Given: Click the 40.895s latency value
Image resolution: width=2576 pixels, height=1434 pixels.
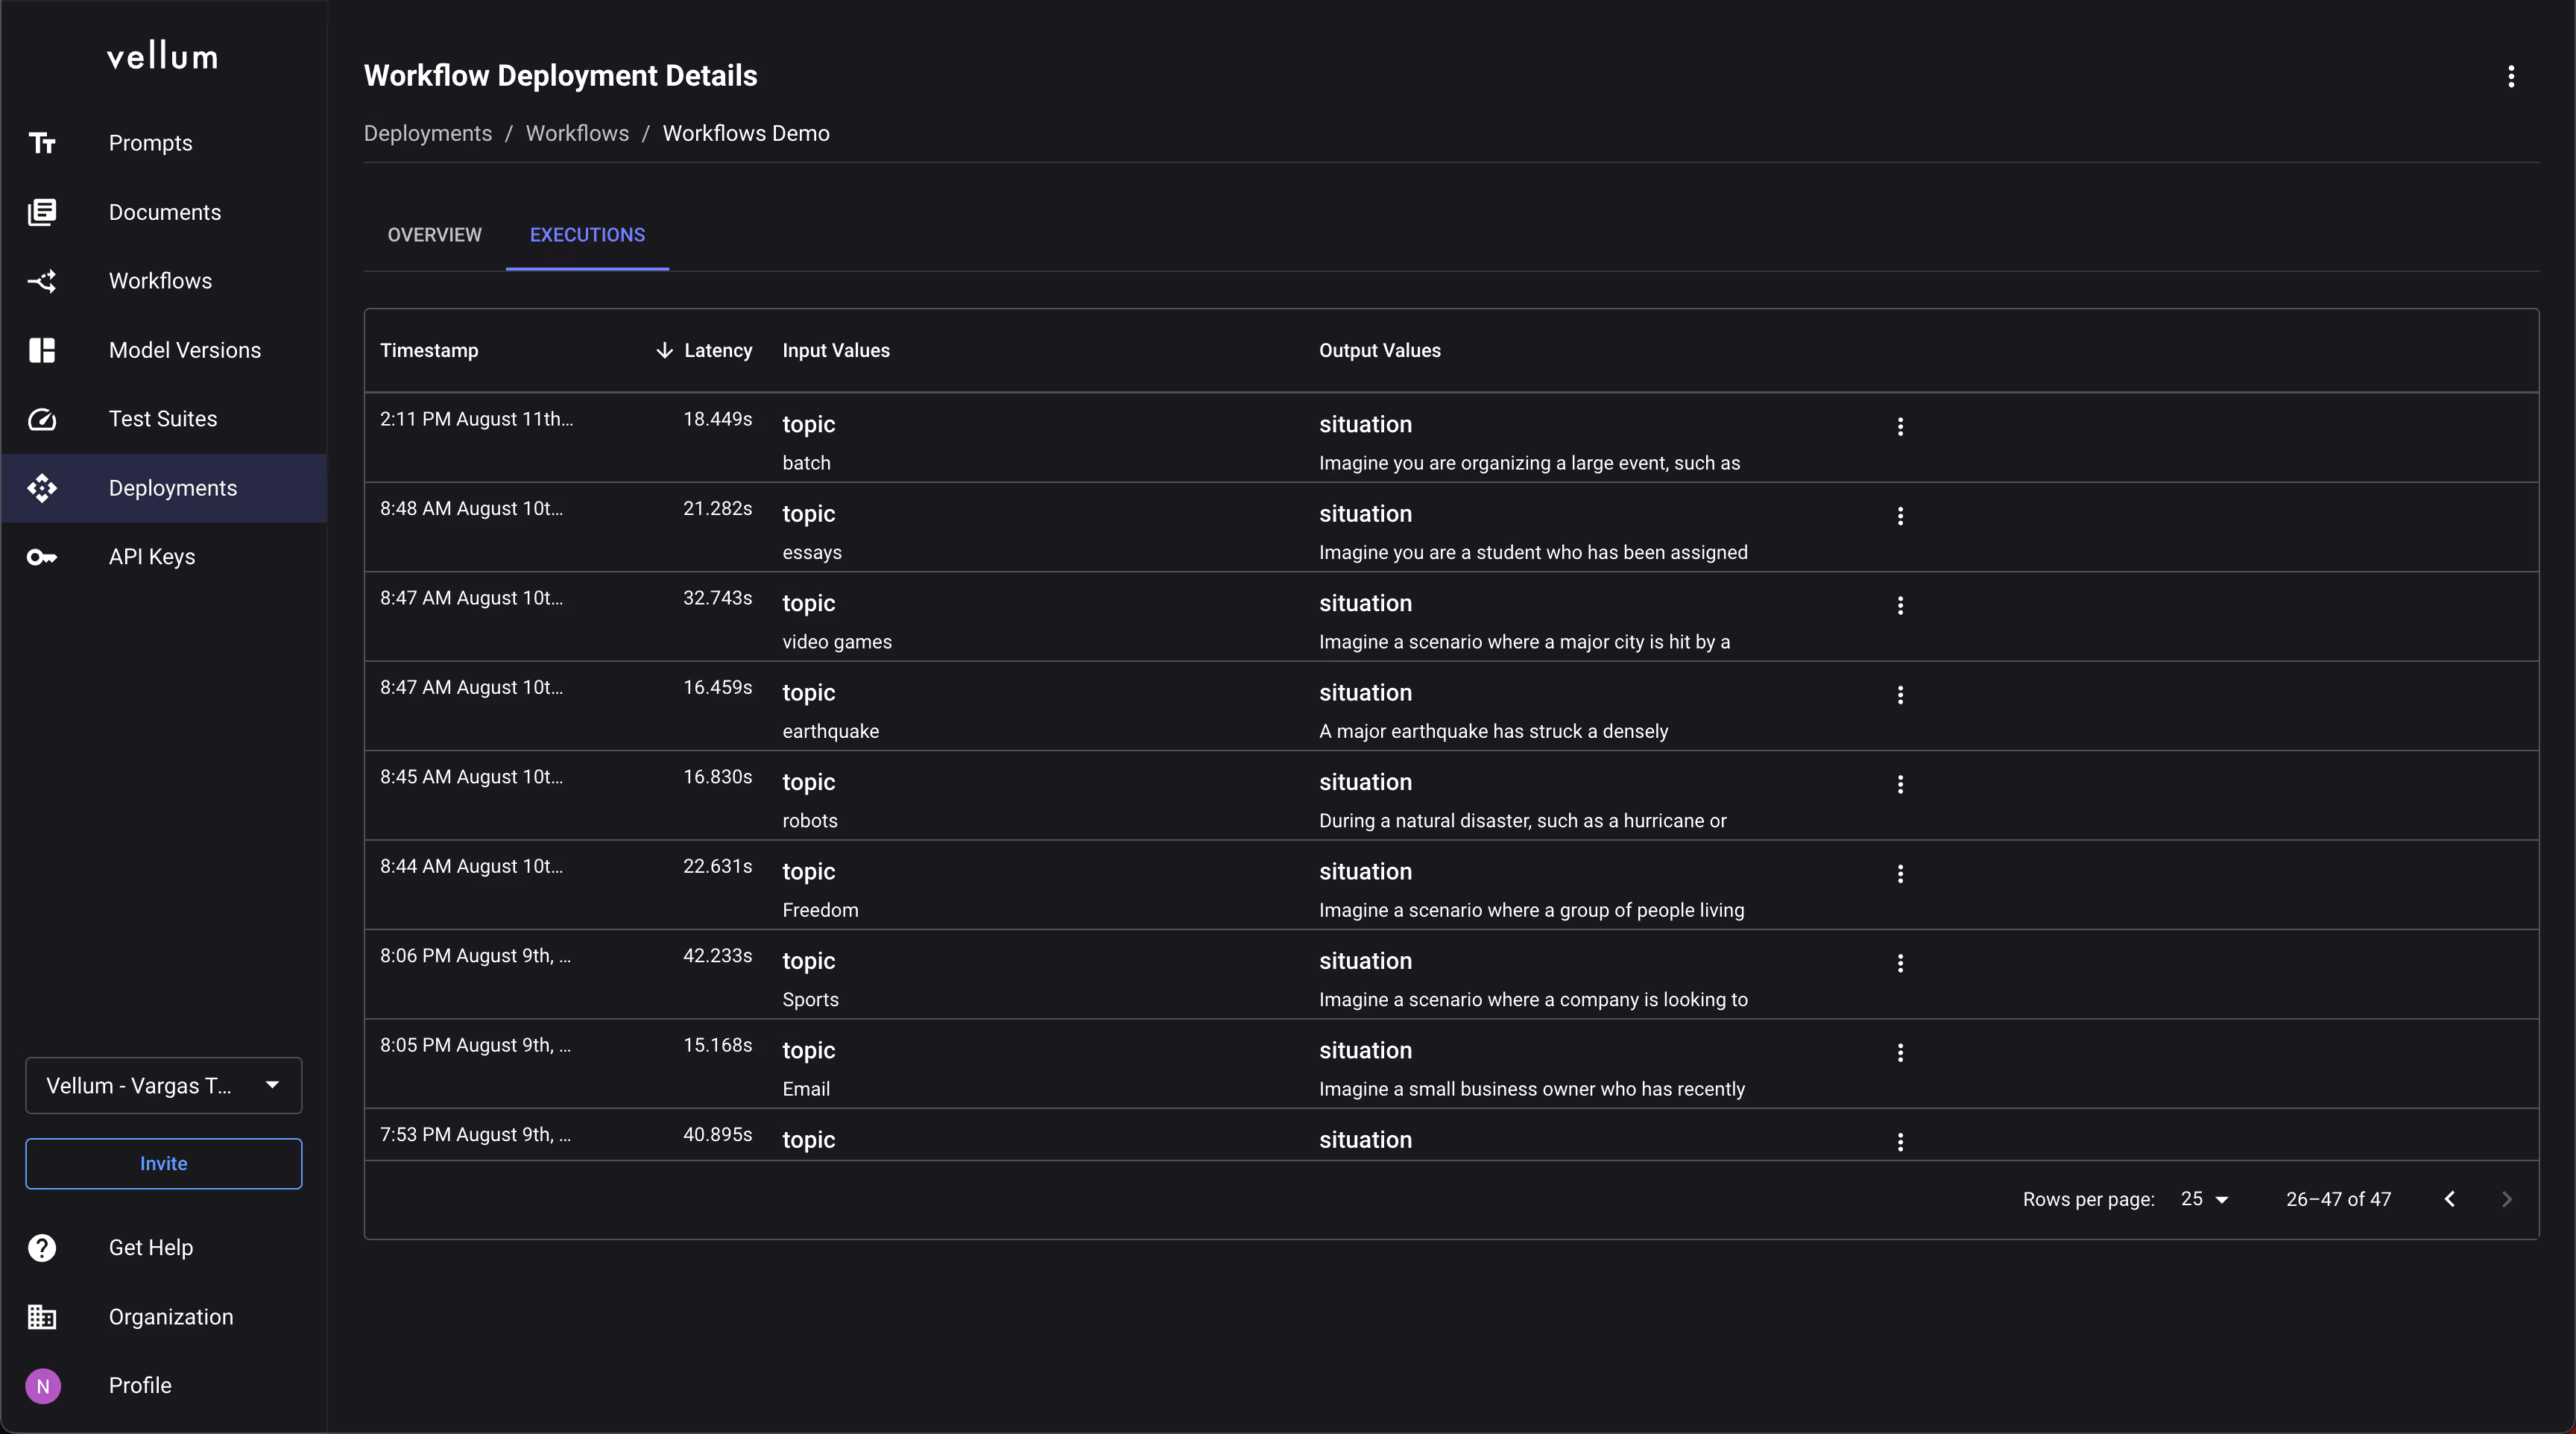Looking at the screenshot, I should coord(718,1135).
